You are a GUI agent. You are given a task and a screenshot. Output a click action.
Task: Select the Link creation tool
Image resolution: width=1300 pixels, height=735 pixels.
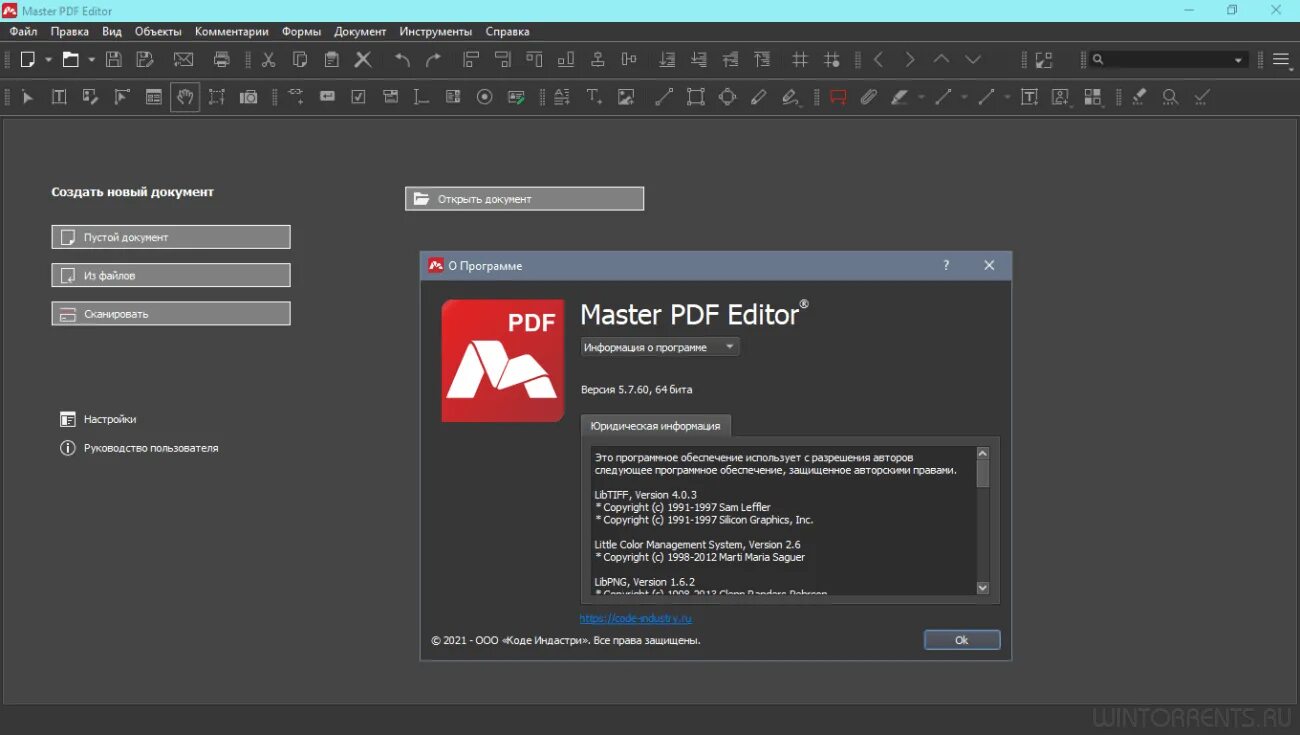pos(296,97)
